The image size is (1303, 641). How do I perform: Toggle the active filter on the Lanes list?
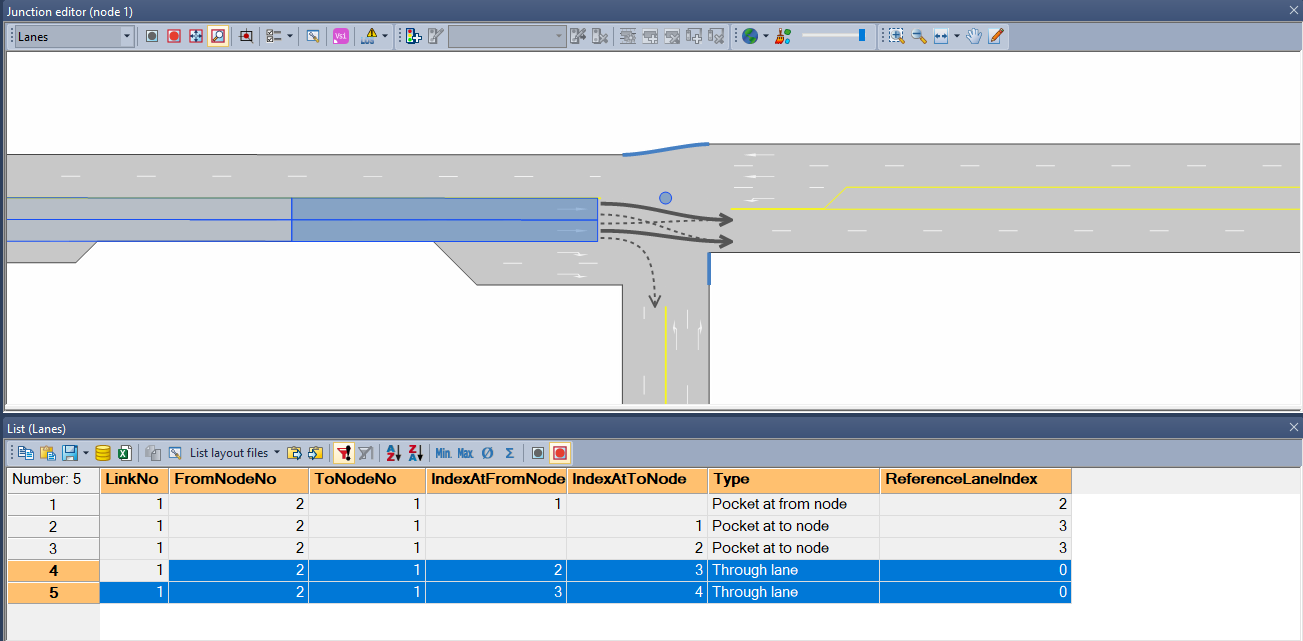point(343,452)
